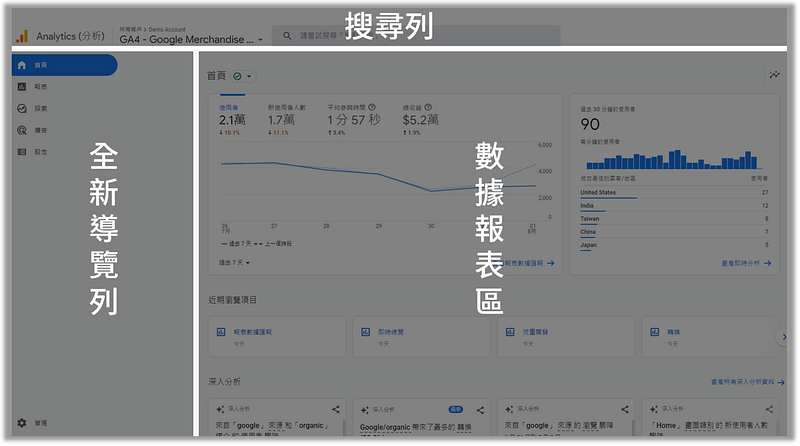The image size is (800, 446).
Task: Share the Home page category insight card
Action: point(769,409)
